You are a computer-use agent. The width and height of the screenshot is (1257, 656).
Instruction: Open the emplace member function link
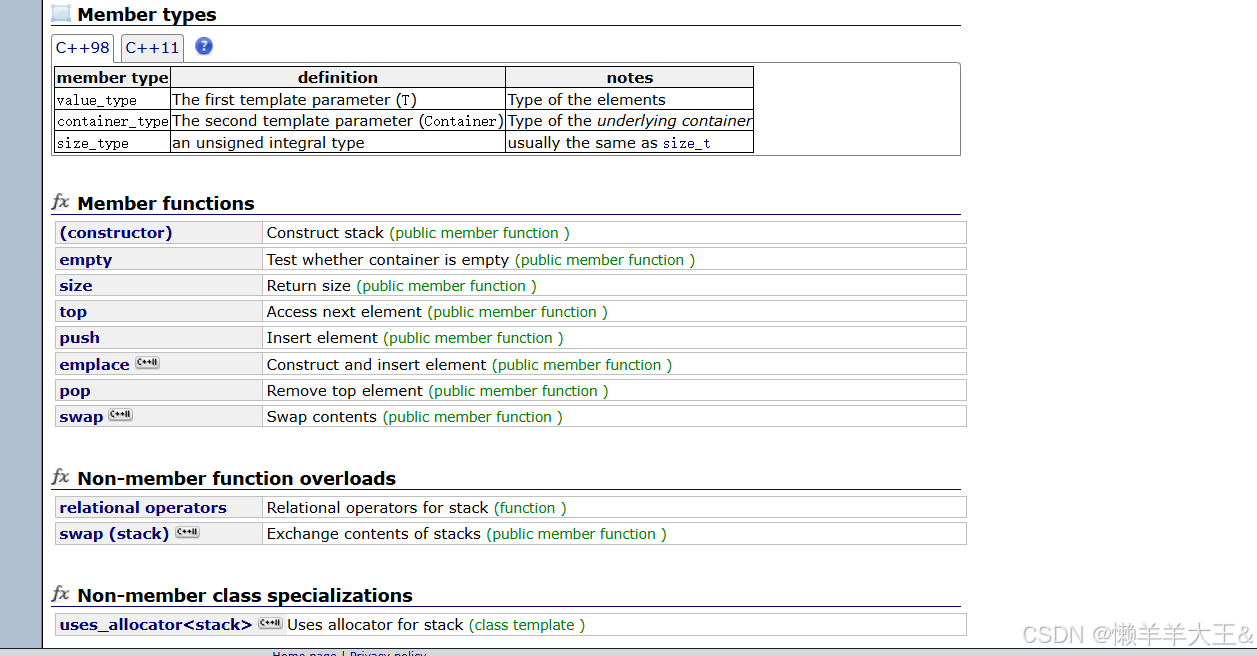94,365
